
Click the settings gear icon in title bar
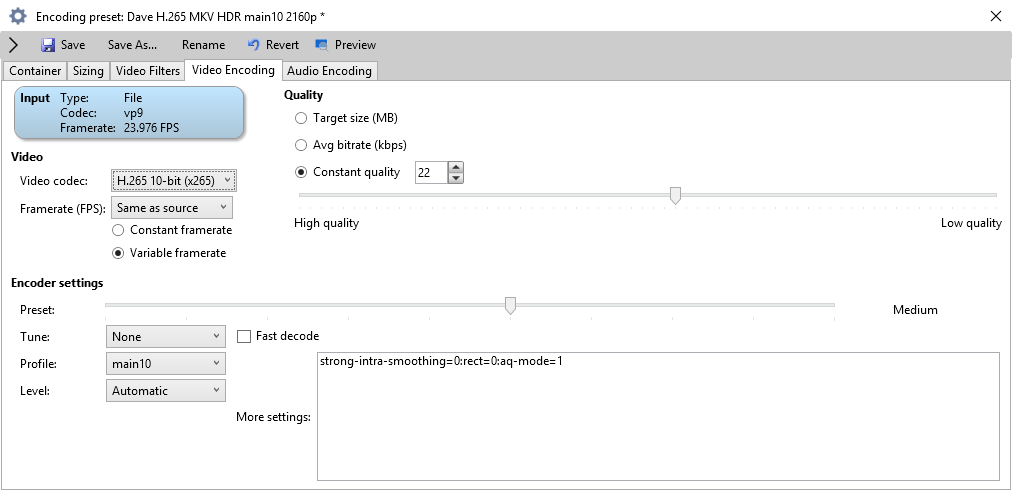[x=17, y=16]
